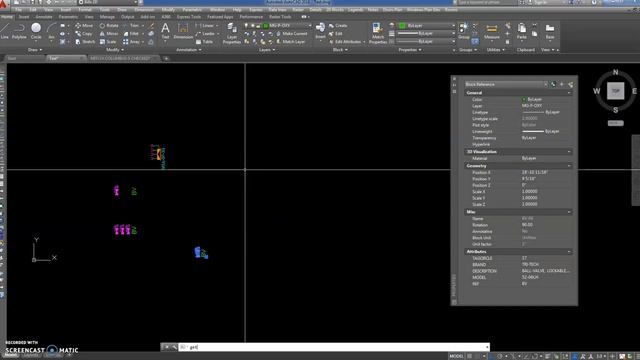640x360 pixels.
Task: Click the Position X value field
Action: coord(546,172)
